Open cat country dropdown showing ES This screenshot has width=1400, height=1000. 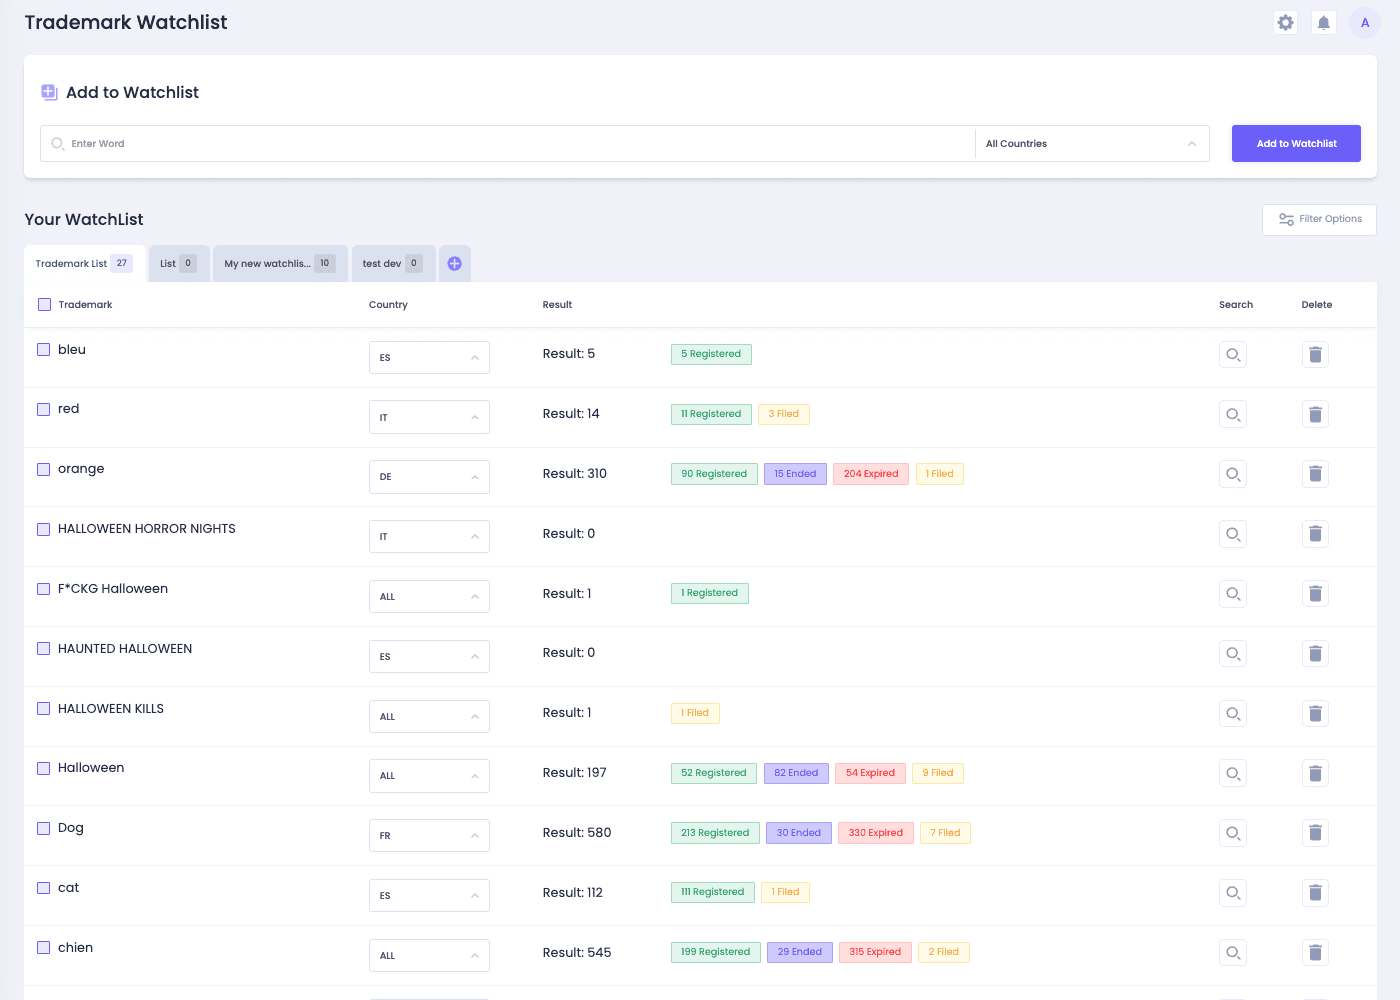point(429,896)
